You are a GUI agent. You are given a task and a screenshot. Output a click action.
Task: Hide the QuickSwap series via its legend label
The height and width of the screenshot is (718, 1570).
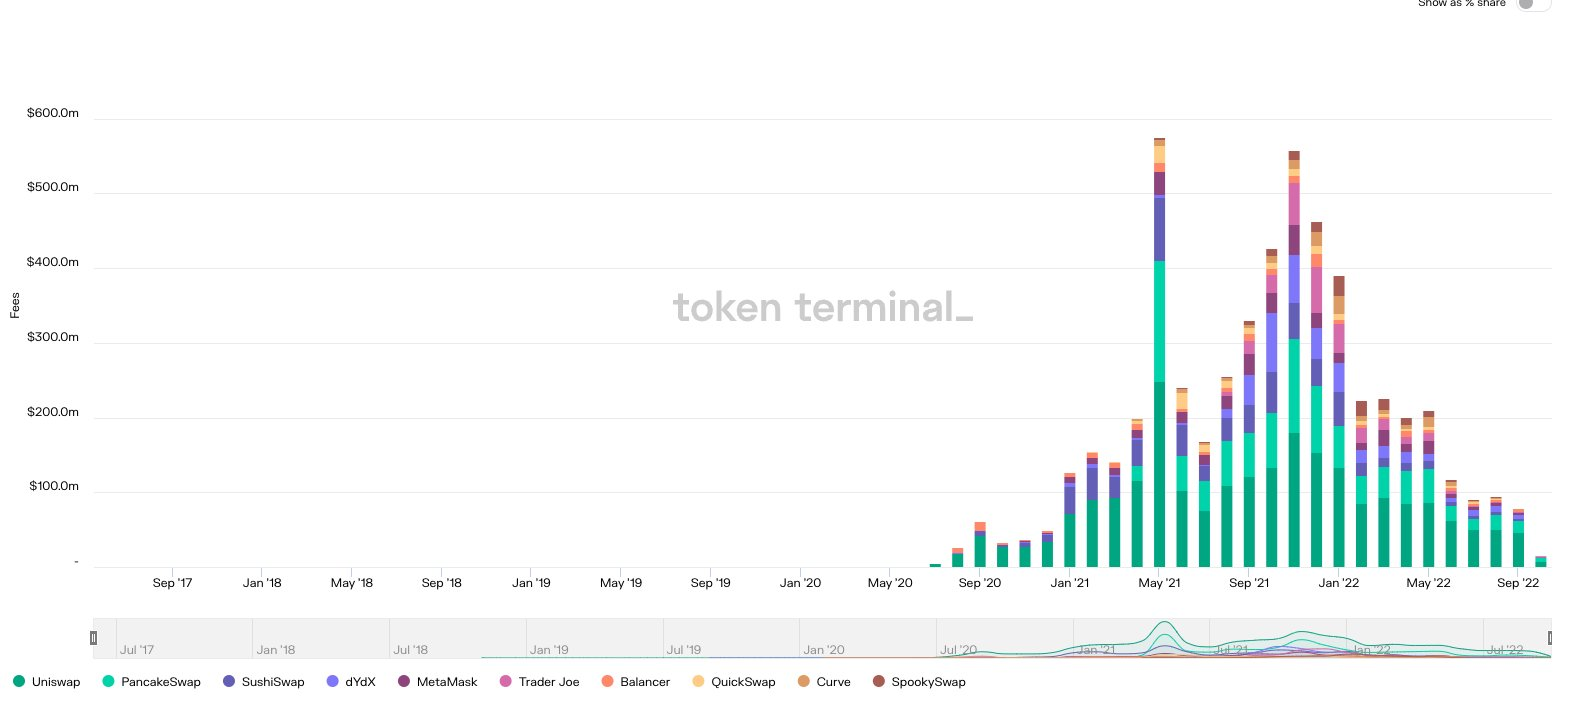pos(743,682)
